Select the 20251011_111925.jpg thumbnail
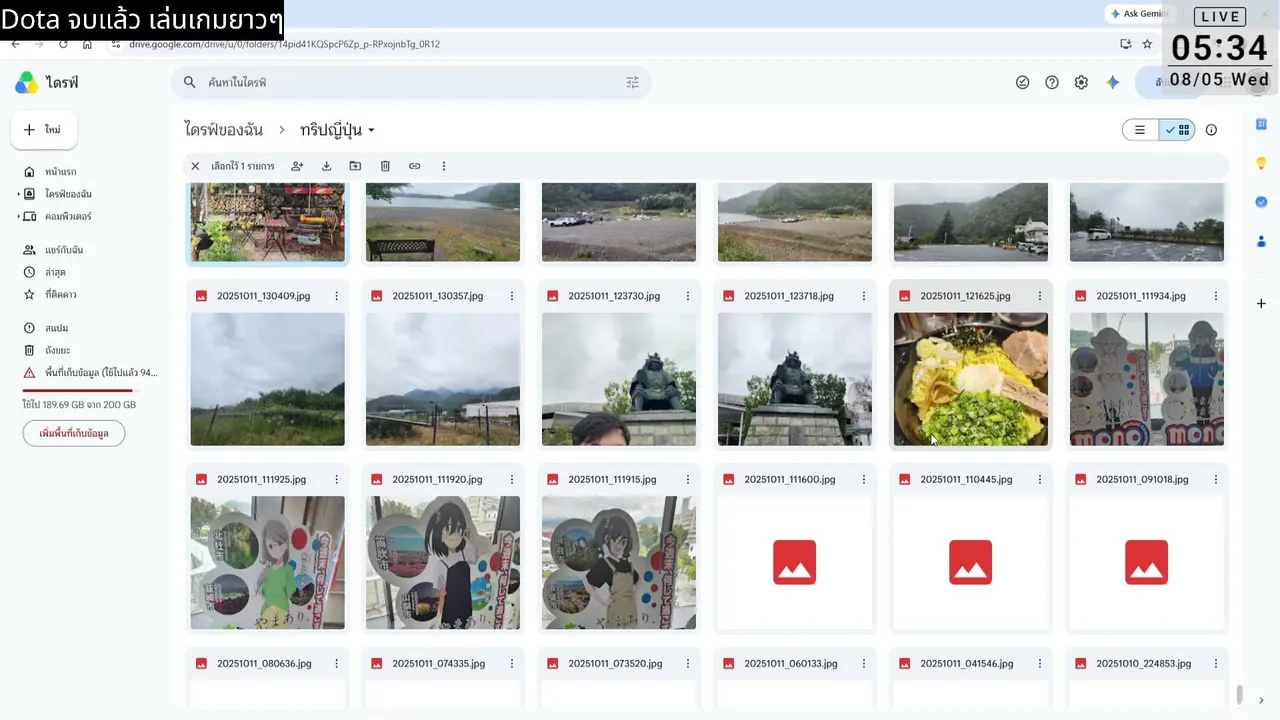 click(x=267, y=563)
